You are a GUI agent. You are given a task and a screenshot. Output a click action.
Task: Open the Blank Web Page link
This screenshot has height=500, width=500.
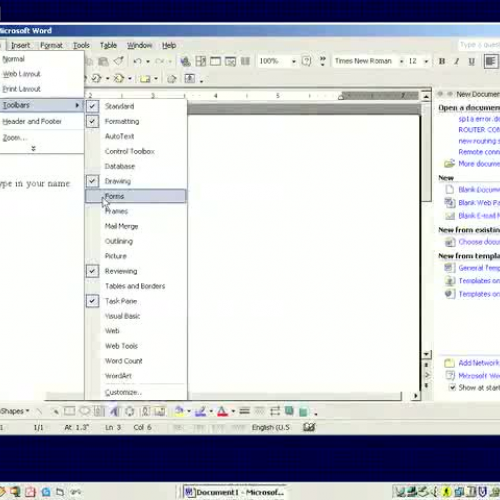[479, 203]
